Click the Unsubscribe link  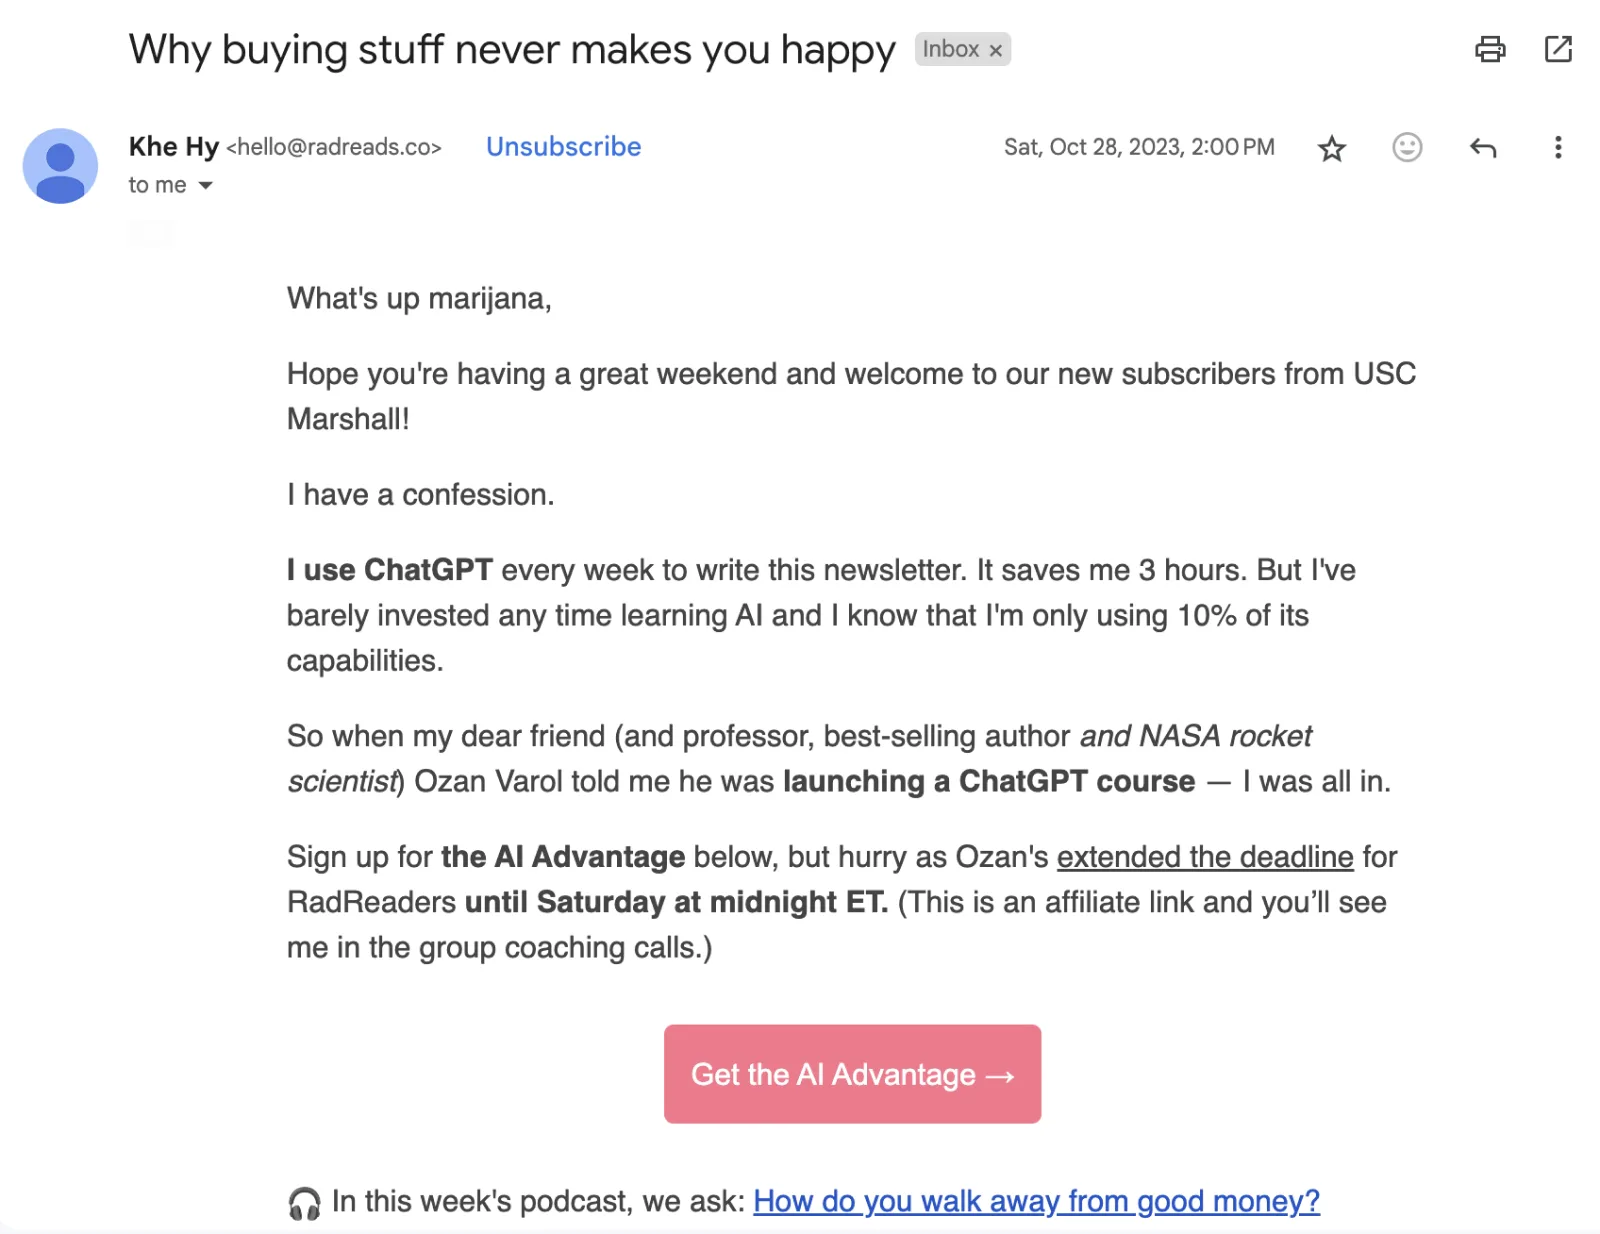563,147
